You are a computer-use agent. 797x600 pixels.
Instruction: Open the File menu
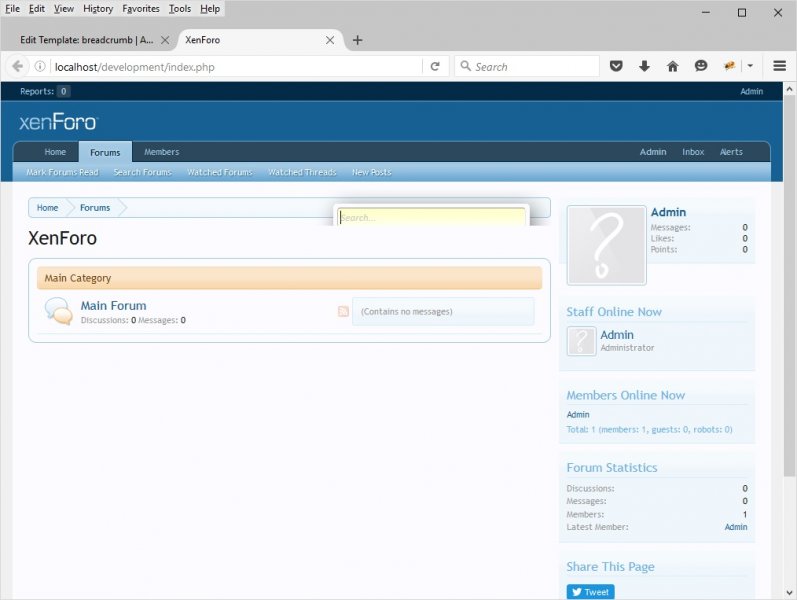pyautogui.click(x=12, y=9)
